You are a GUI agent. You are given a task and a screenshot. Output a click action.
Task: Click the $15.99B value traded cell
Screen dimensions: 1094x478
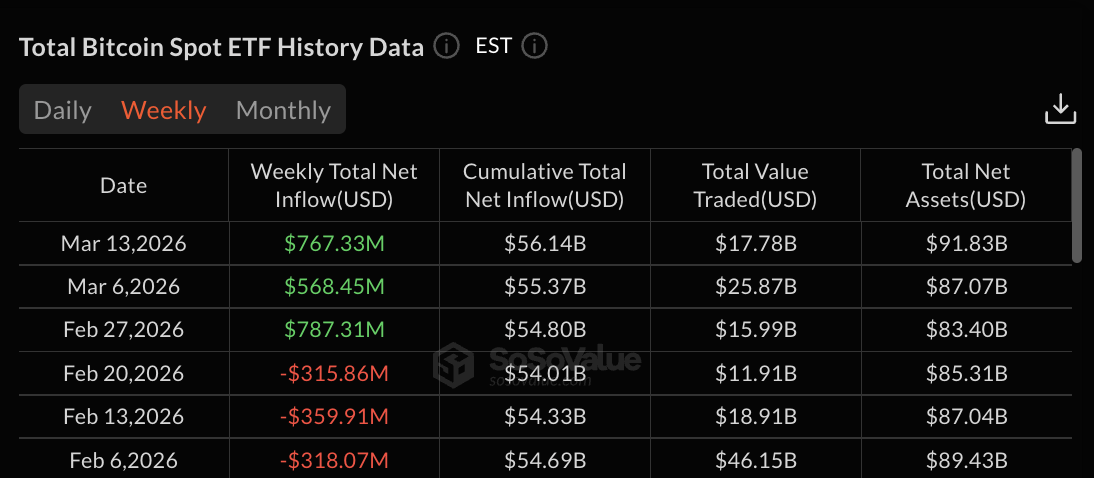756,329
